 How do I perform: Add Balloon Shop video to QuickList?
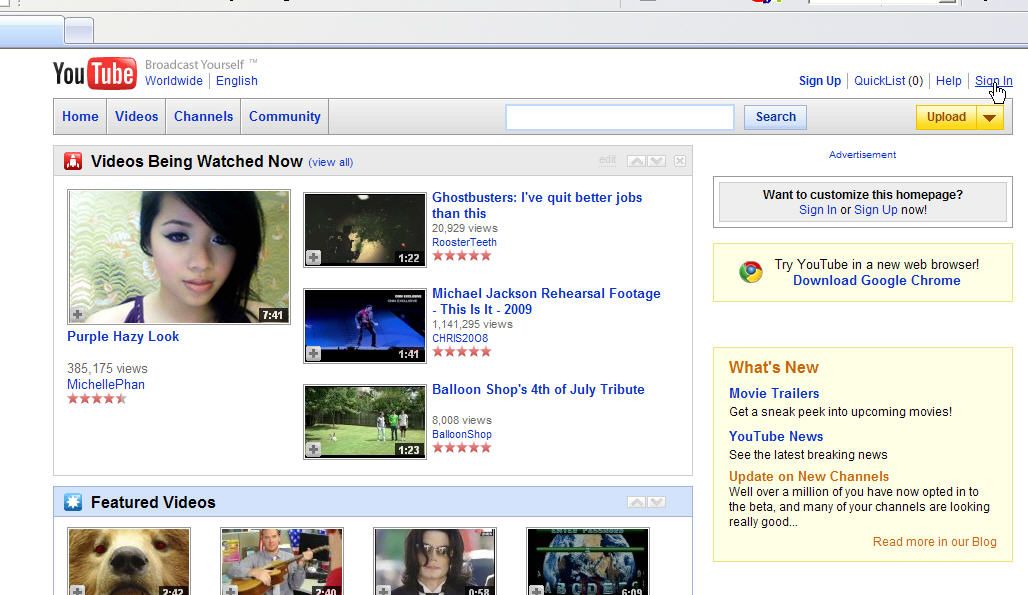tap(313, 450)
